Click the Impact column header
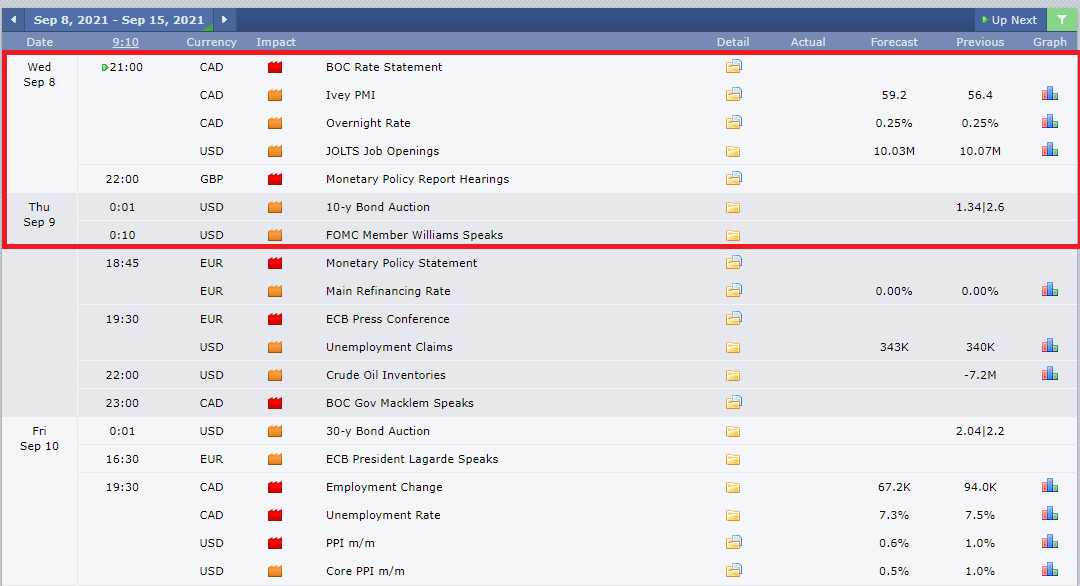Viewport: 1080px width, 586px height. (276, 42)
